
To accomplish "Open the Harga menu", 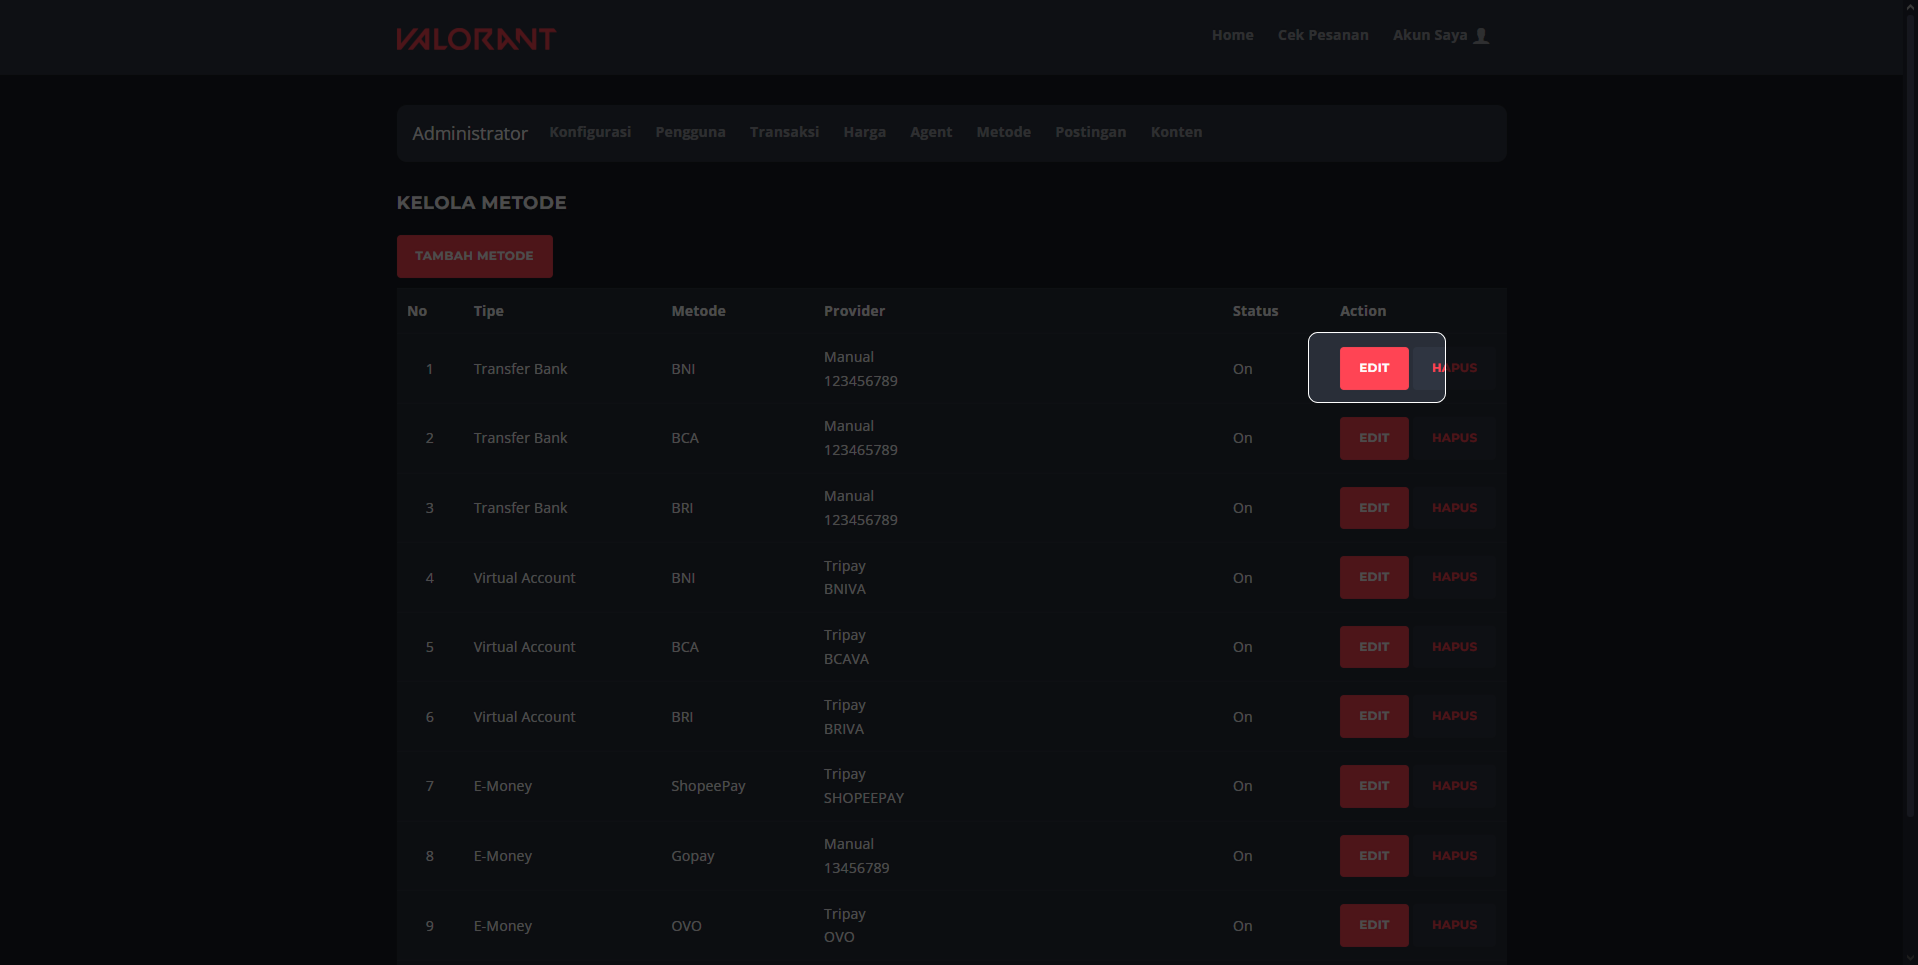I will click(864, 132).
